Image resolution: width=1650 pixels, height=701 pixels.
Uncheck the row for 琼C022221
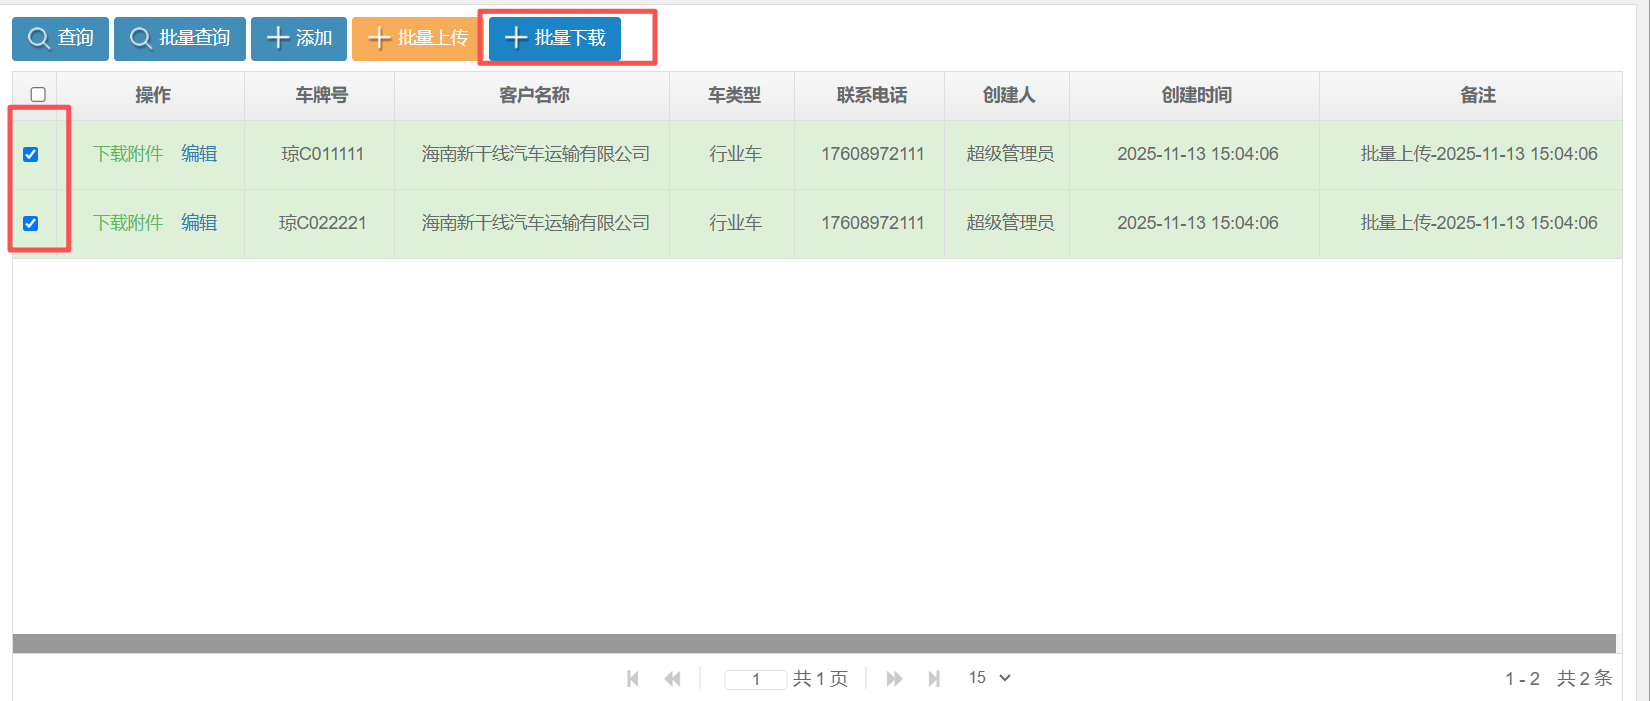coord(31,223)
